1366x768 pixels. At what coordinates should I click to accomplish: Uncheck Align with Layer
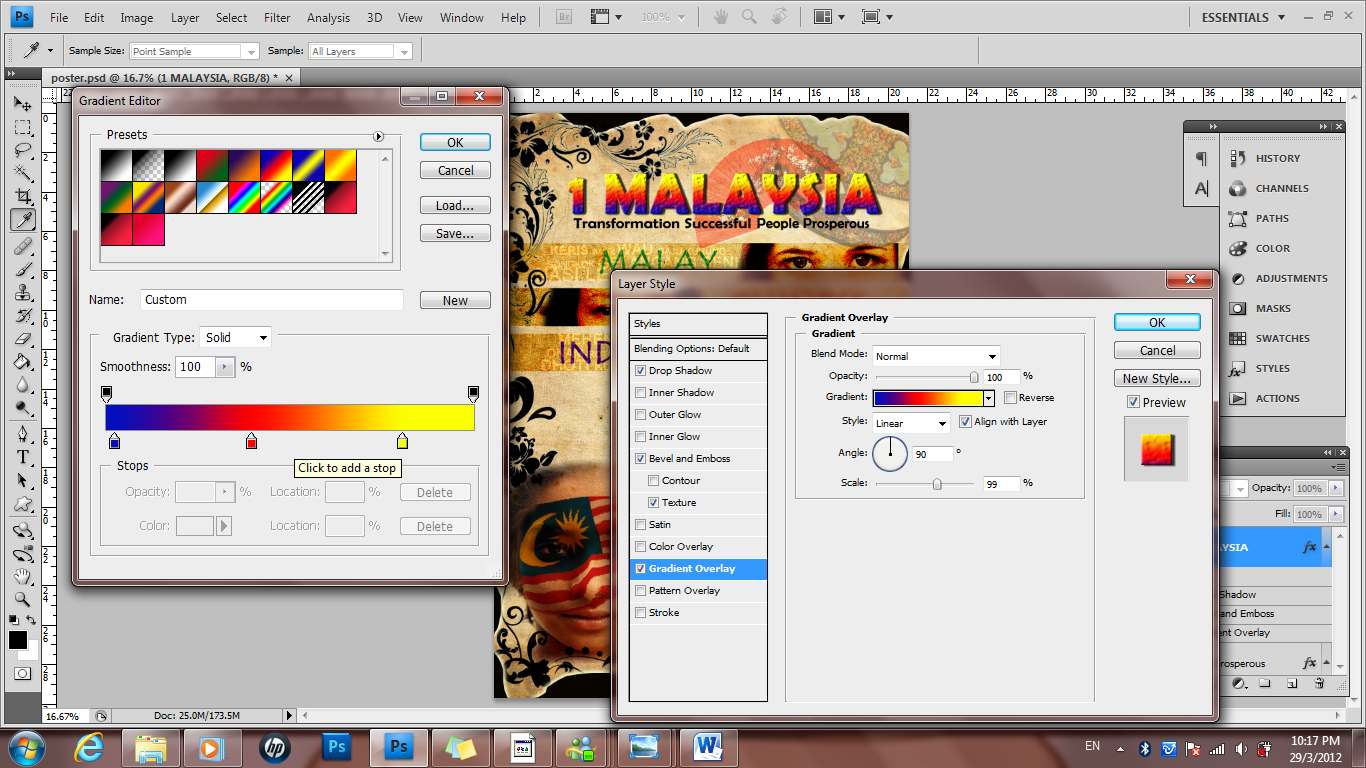coord(965,422)
